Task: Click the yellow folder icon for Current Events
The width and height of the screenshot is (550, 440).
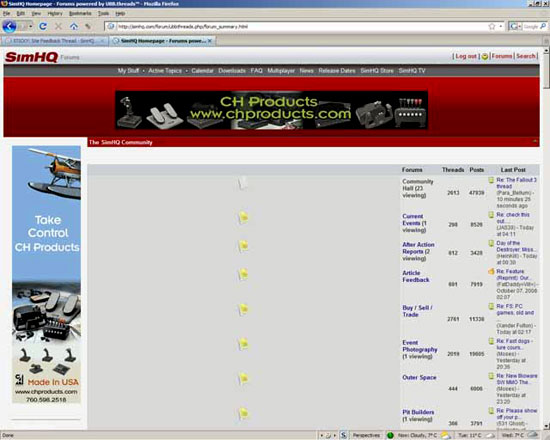Action: click(243, 218)
